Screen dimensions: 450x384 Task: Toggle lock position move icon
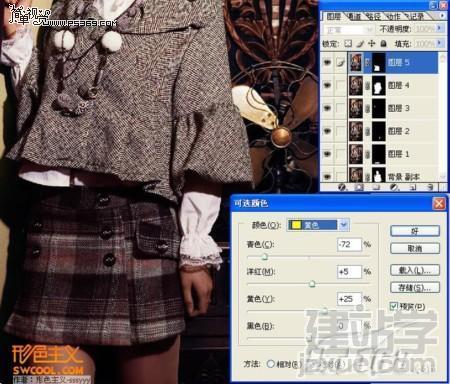[371, 44]
